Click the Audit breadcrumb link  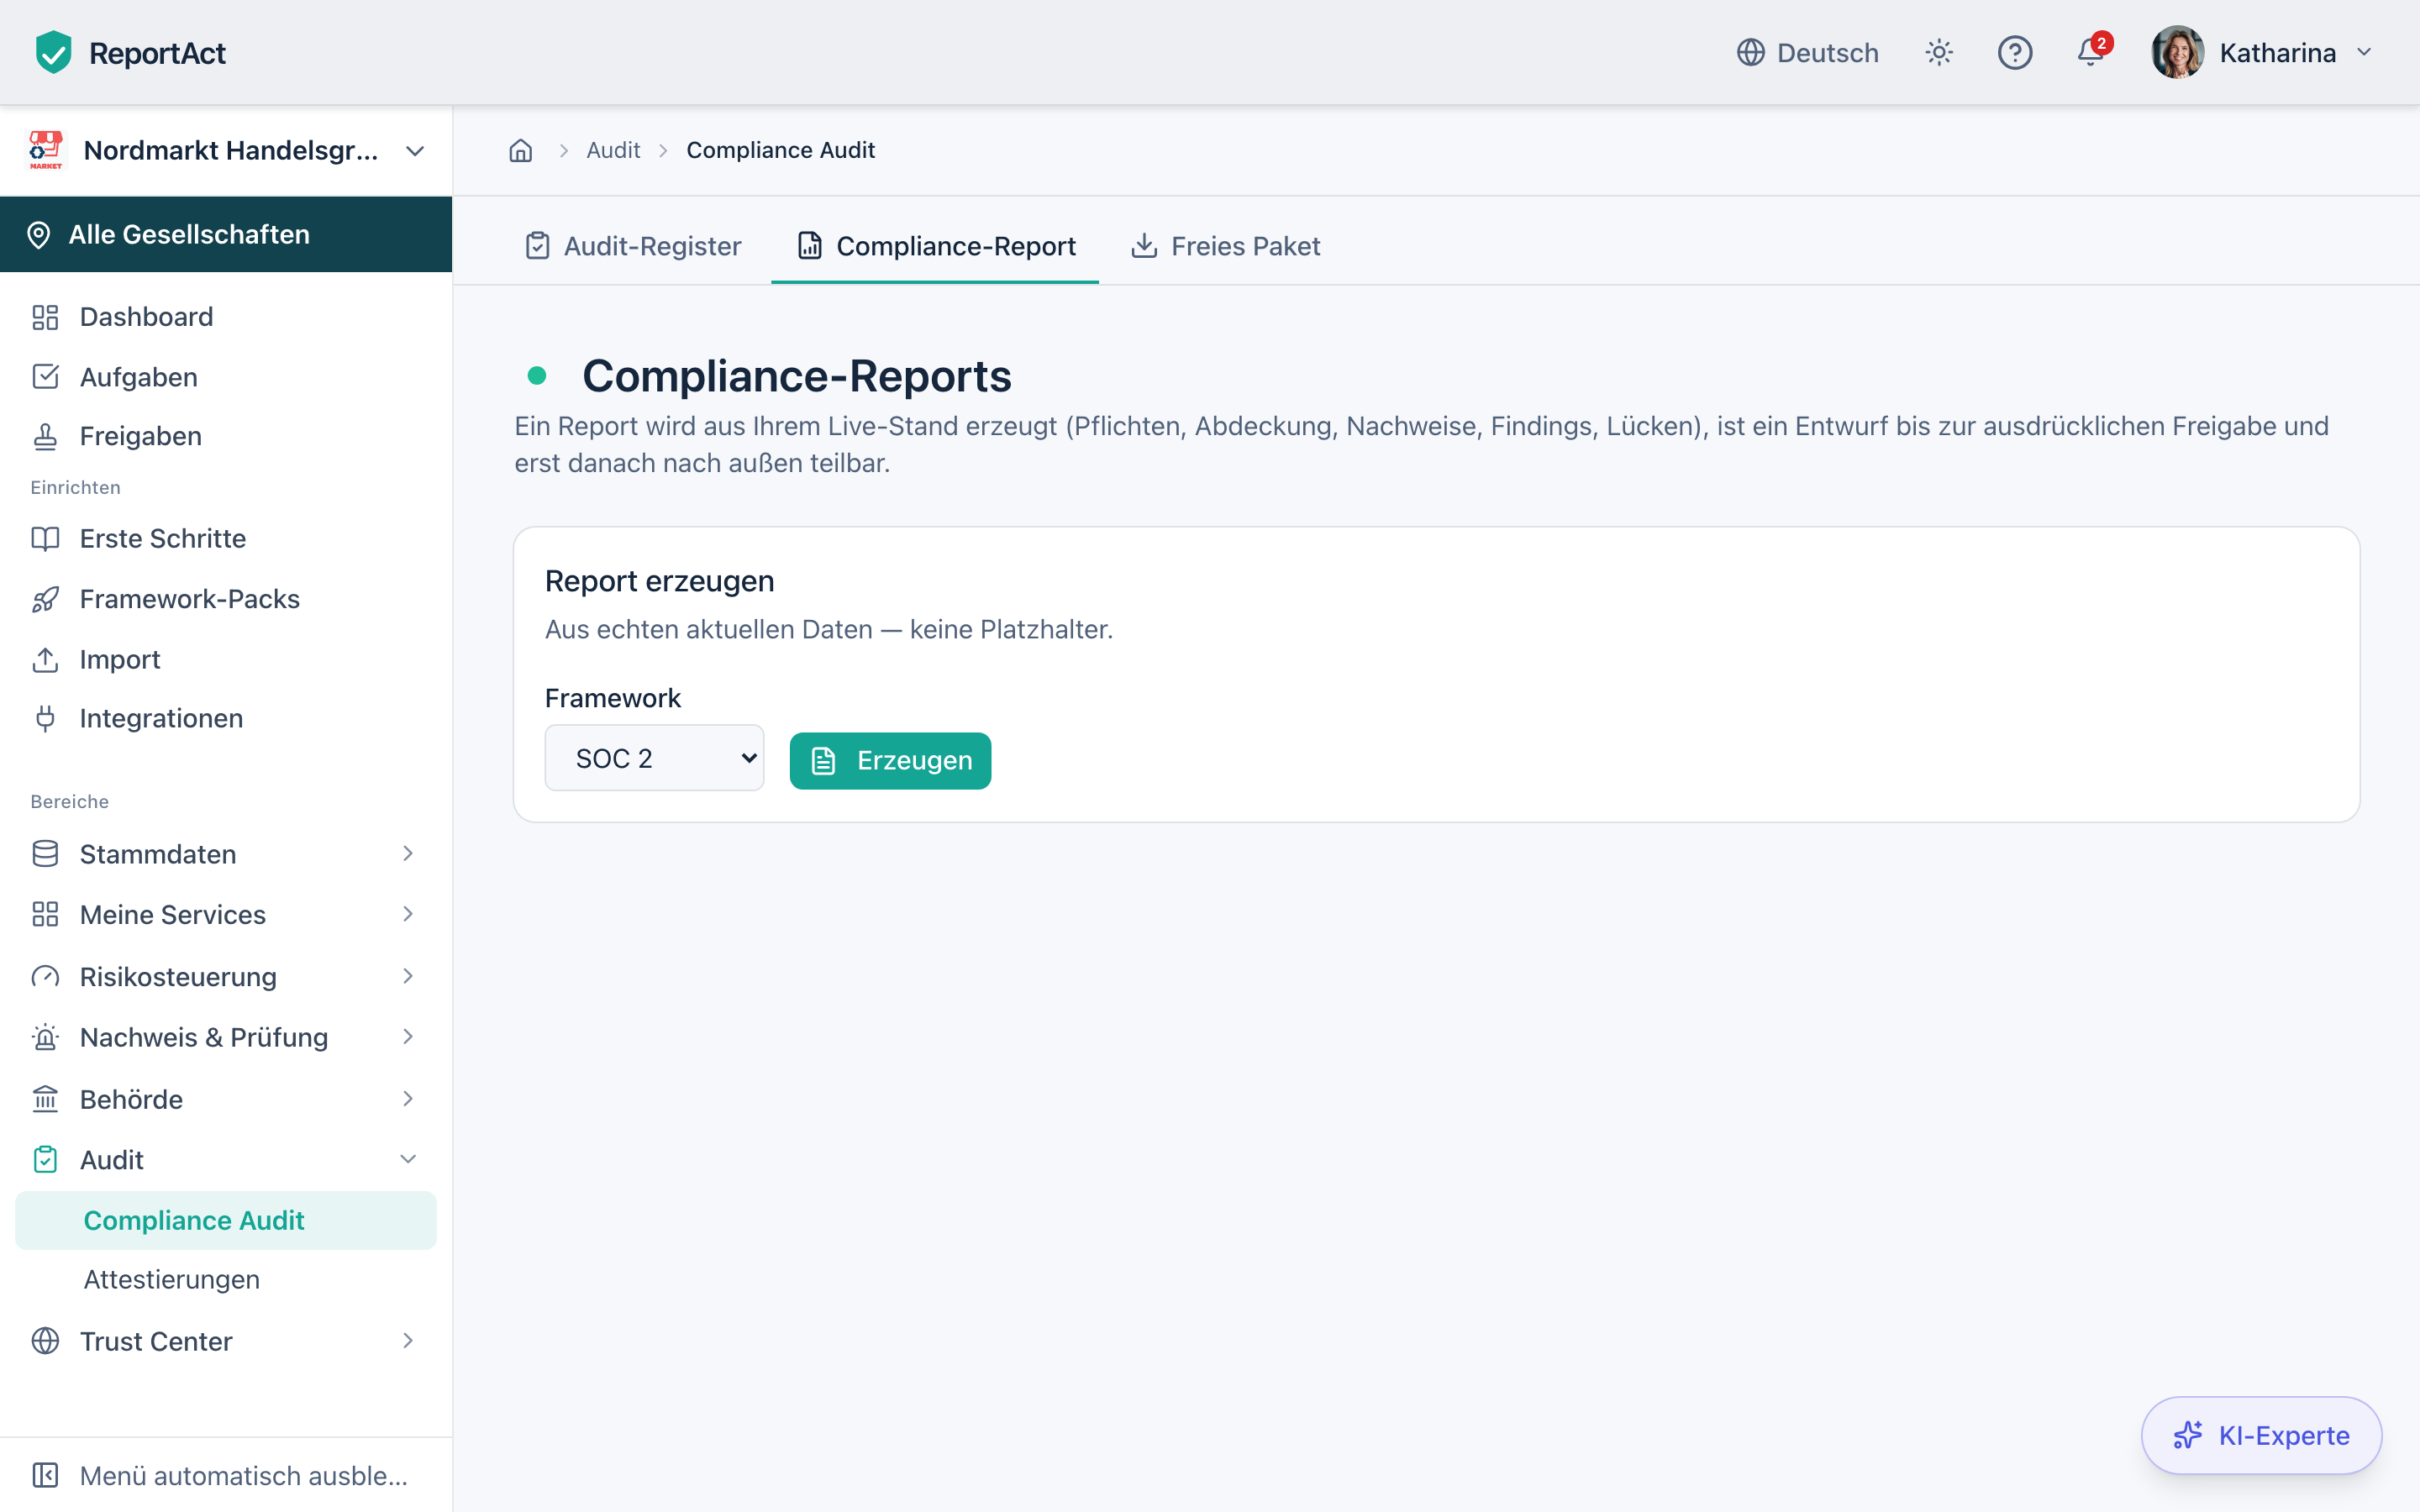click(613, 150)
